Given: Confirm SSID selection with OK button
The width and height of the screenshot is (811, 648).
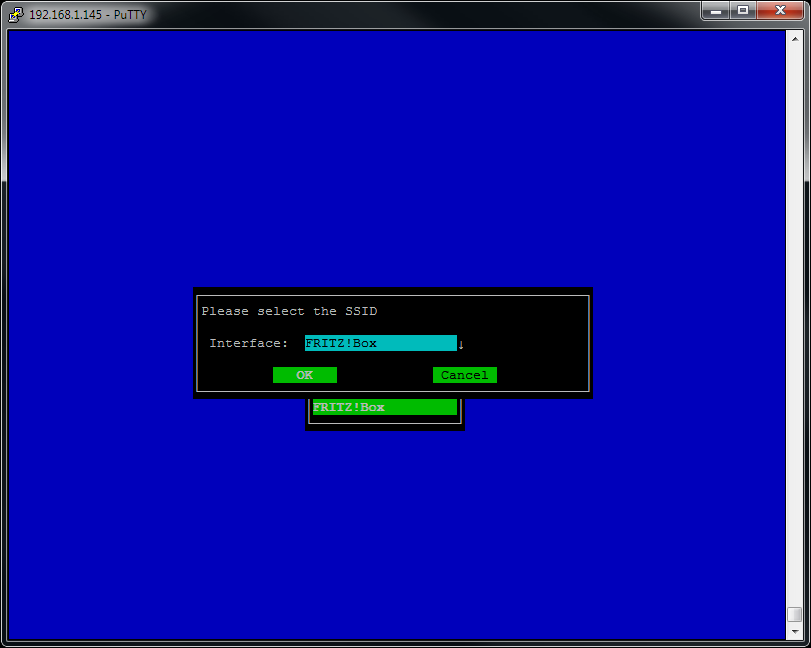Looking at the screenshot, I should 305,375.
